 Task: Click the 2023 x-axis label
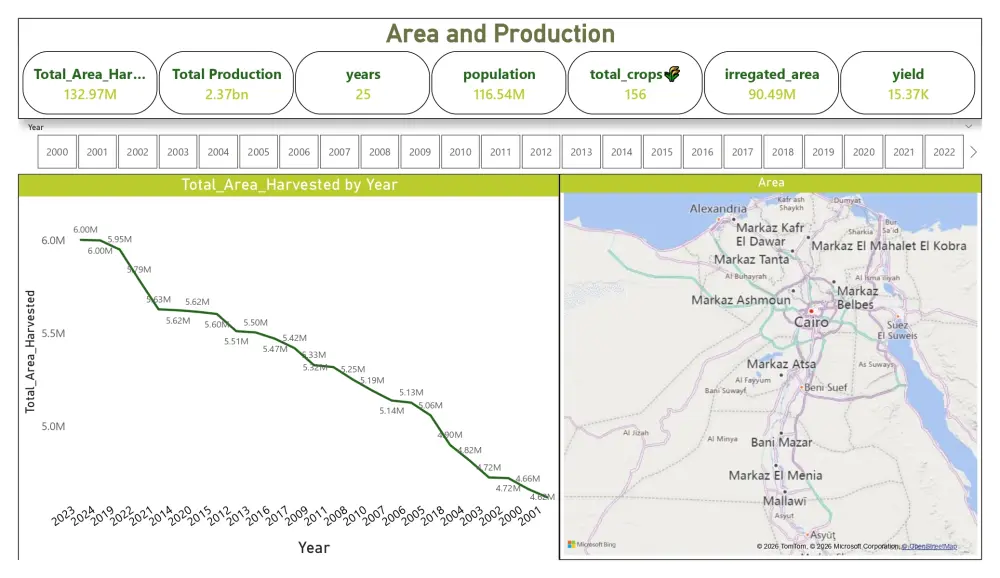pyautogui.click(x=64, y=515)
